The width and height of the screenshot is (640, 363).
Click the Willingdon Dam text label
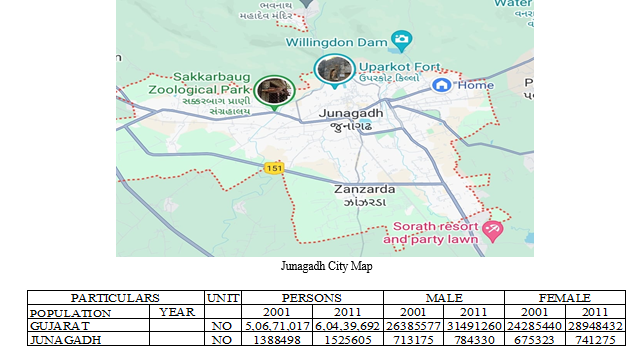[x=336, y=42]
